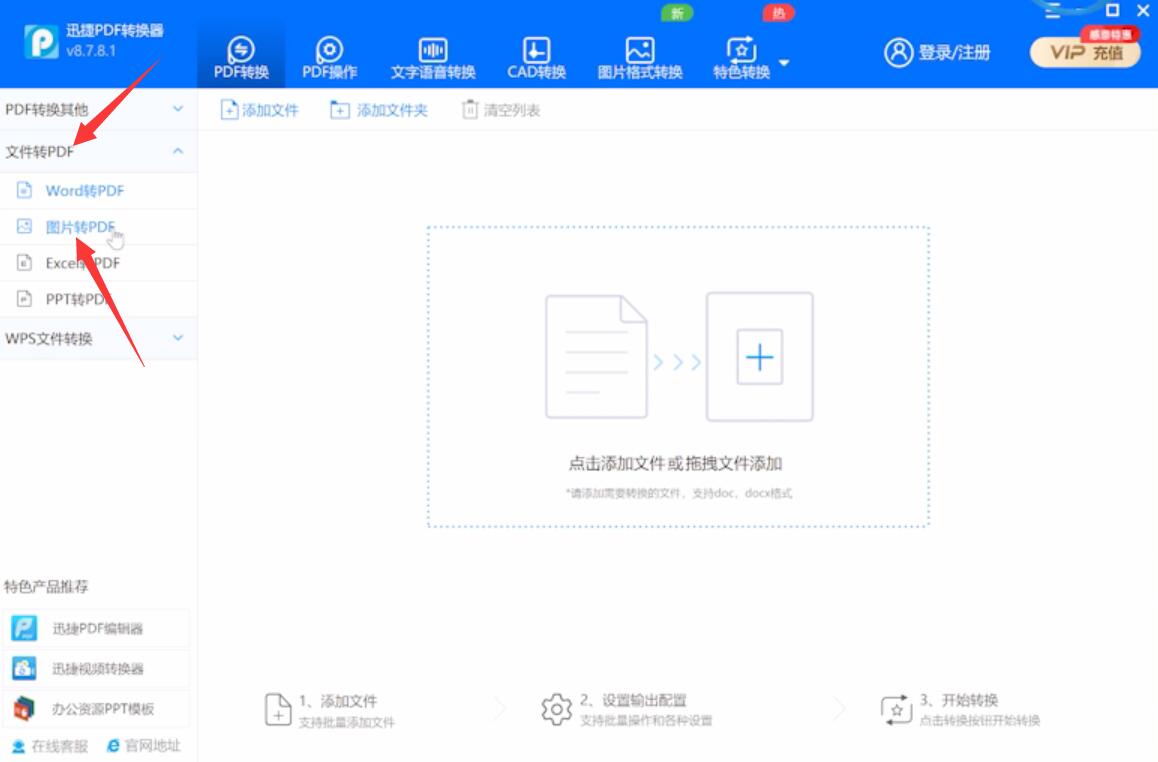Screen dimensions: 1158x762
Task: Click the step 2 设置输出配置 gear icon
Action: pos(556,709)
